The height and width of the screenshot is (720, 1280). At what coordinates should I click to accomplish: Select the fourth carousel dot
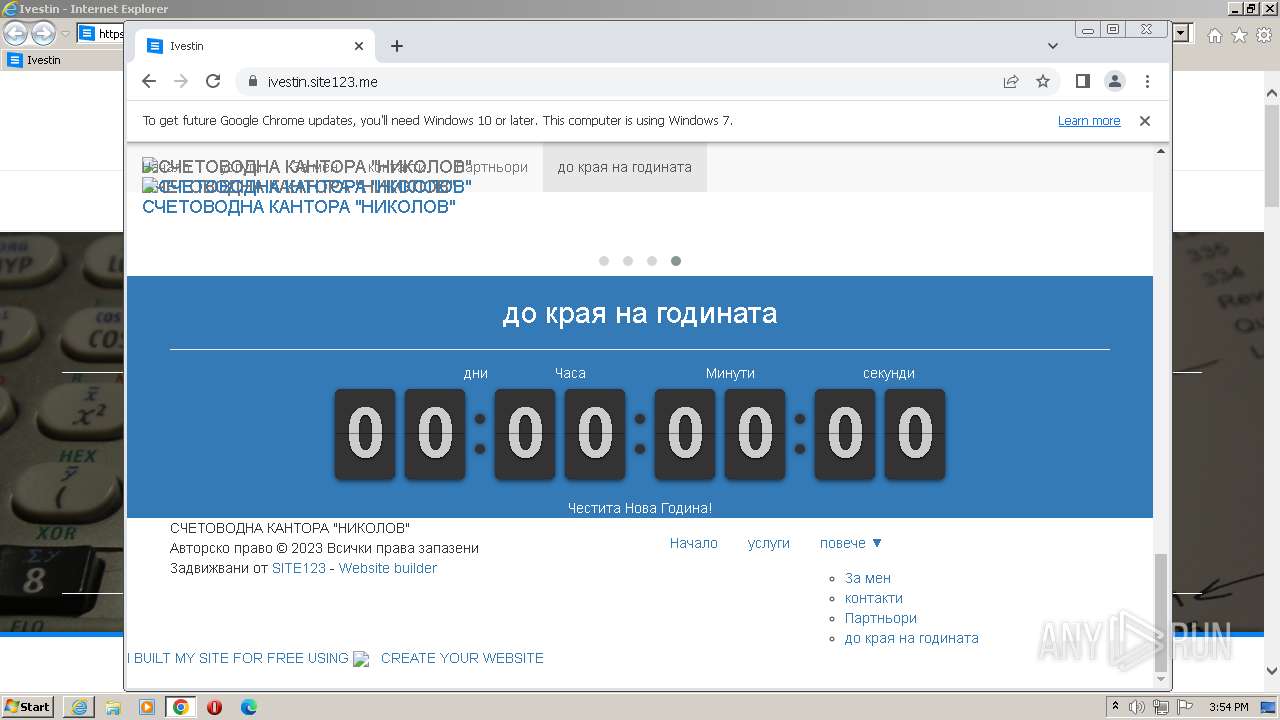click(676, 261)
